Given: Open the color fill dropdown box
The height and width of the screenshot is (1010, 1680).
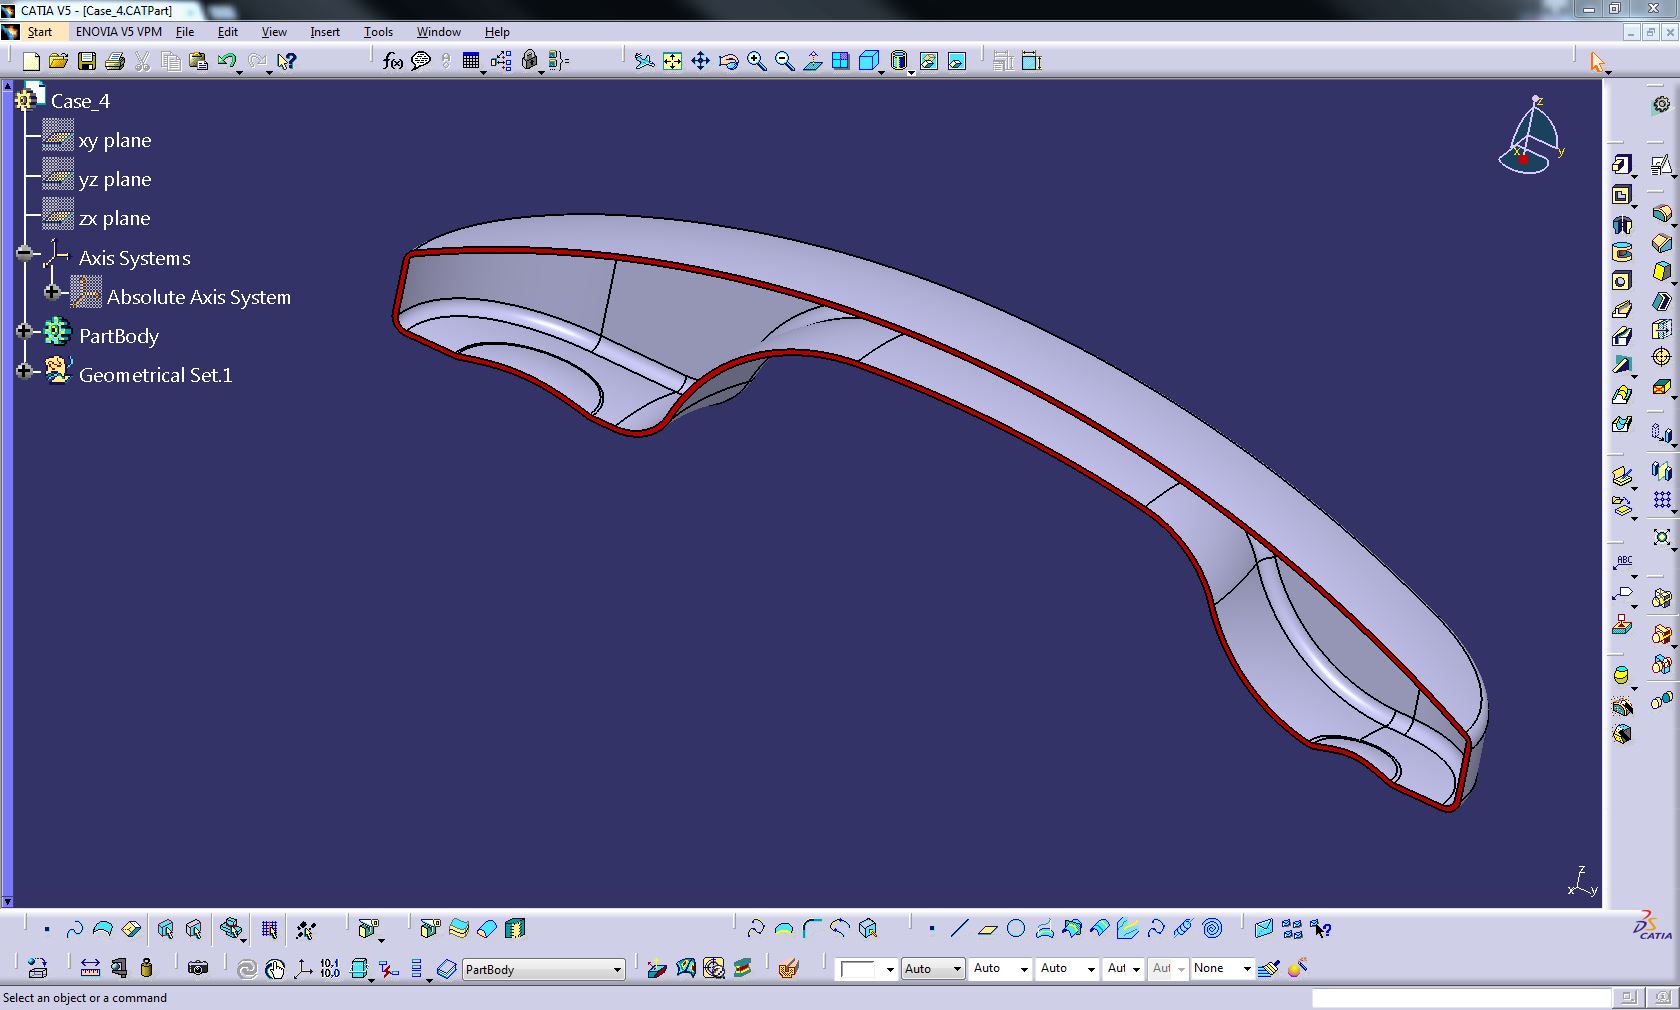Looking at the screenshot, I should coord(866,968).
